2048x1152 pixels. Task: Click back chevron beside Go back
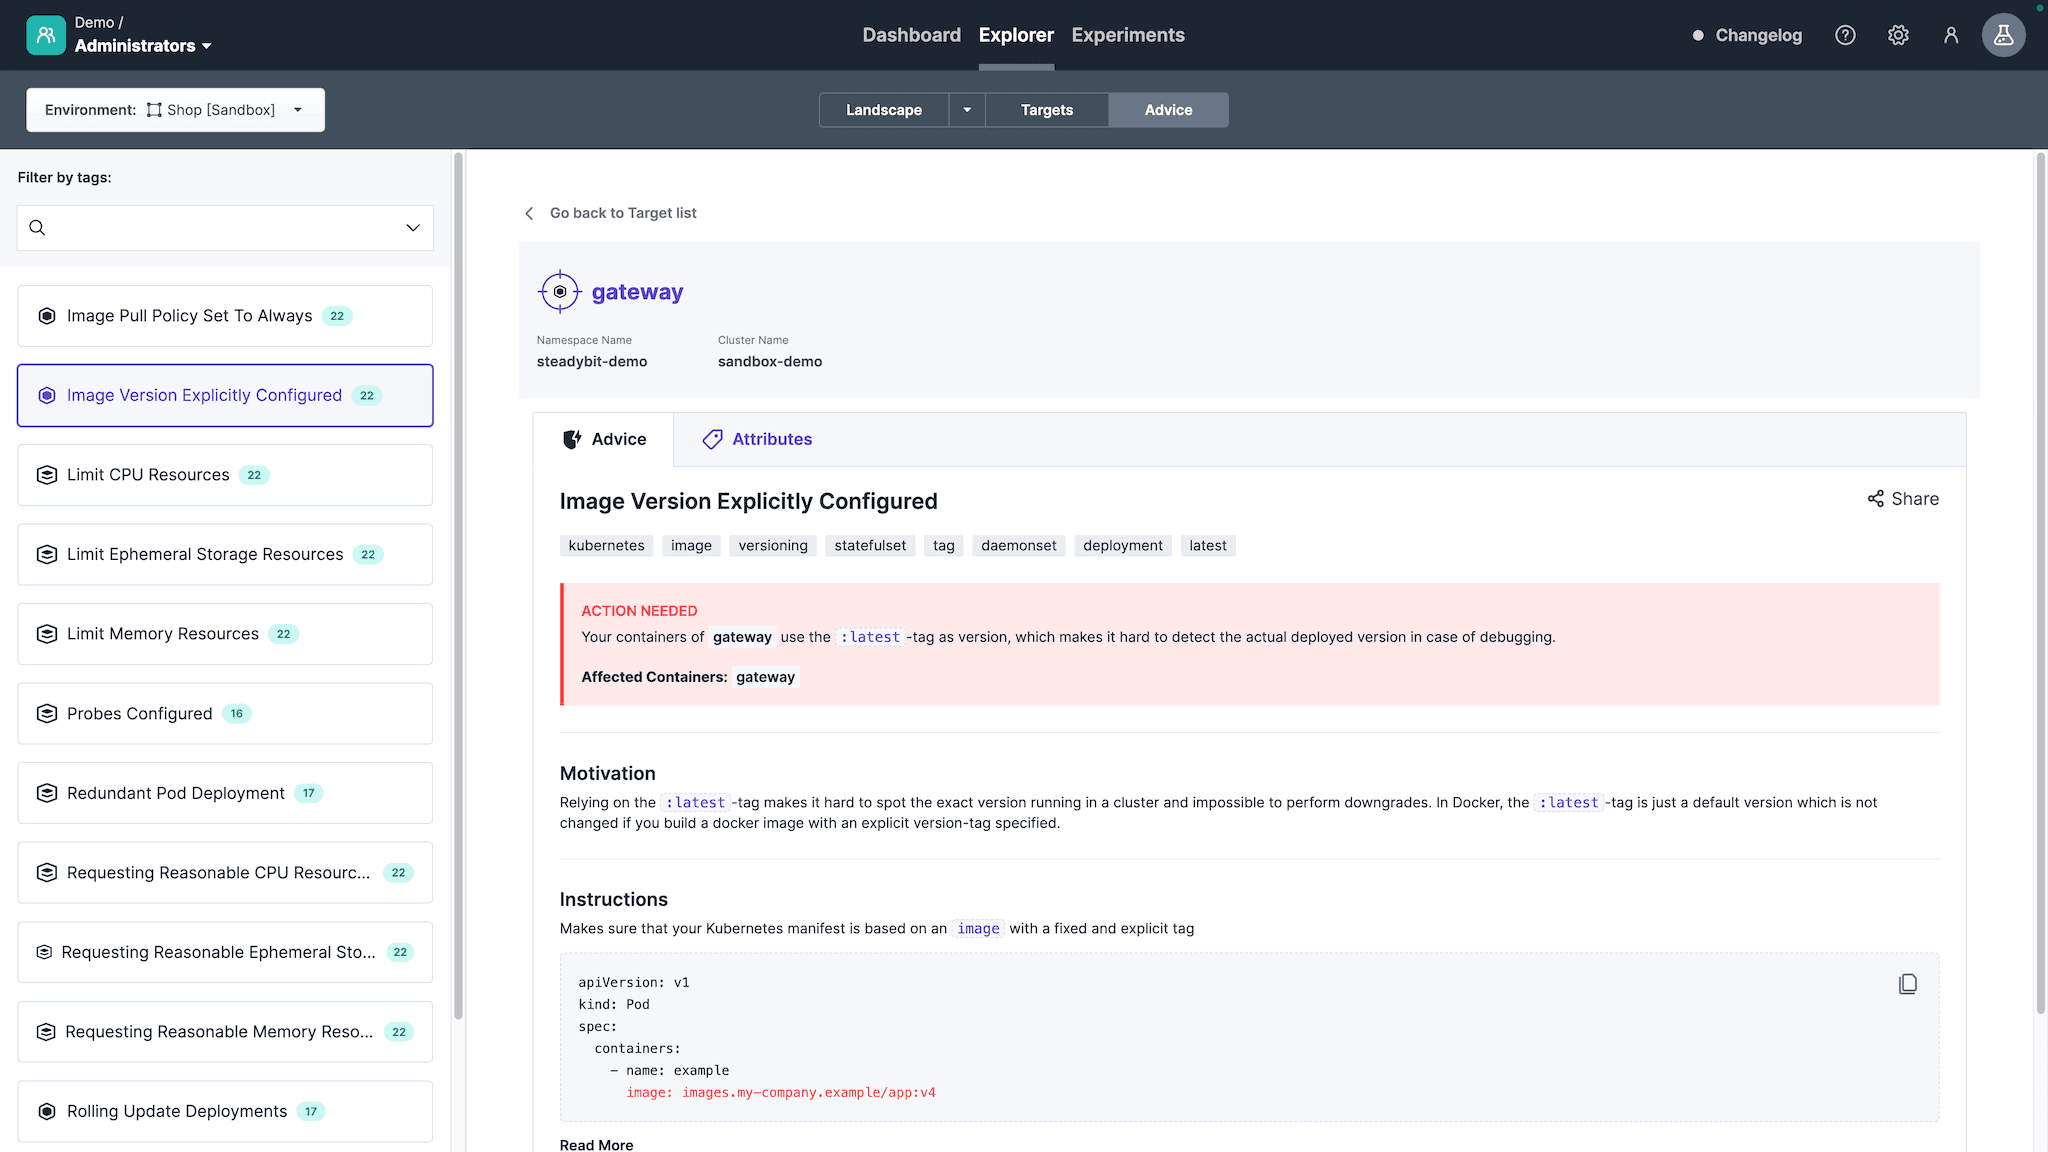(529, 213)
